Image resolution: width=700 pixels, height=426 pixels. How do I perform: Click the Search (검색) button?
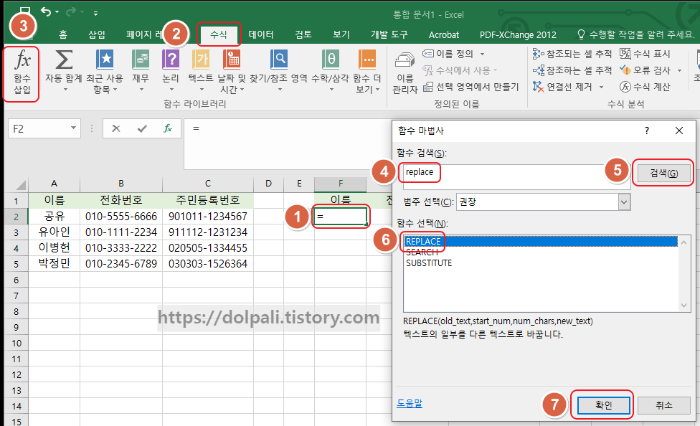point(664,173)
